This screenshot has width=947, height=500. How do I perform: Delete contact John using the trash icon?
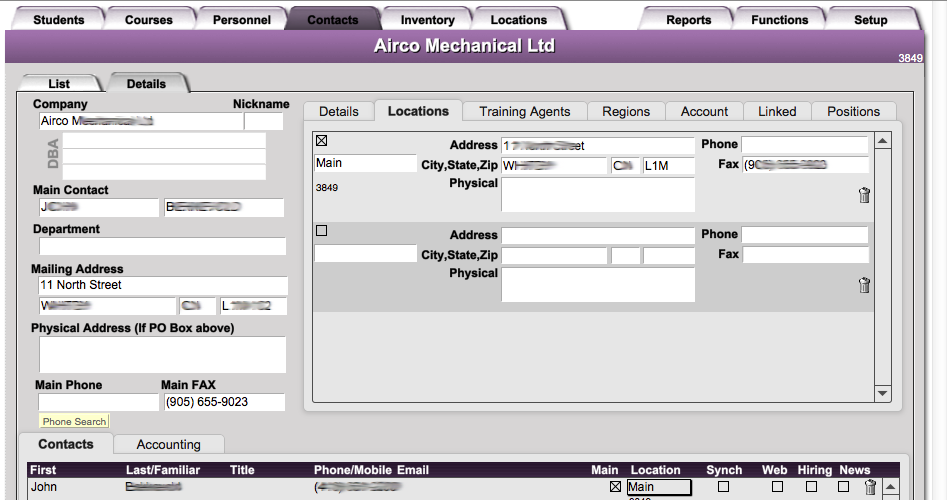point(870,487)
